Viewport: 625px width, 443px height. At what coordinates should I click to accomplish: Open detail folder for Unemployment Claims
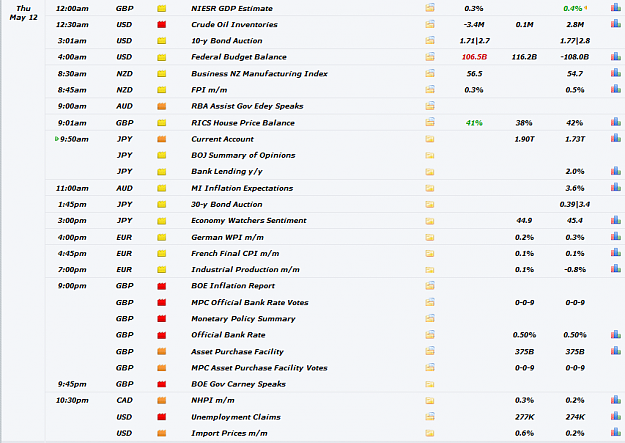[430, 417]
